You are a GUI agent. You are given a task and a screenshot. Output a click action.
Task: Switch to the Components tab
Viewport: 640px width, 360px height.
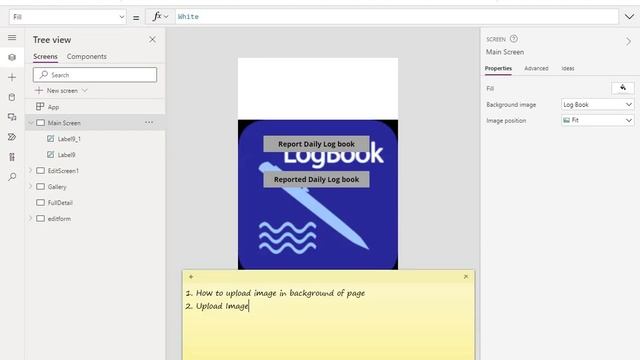(87, 56)
